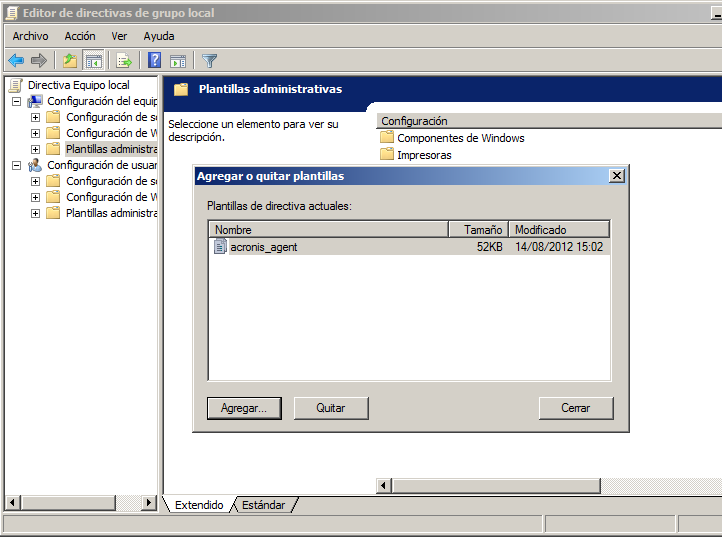The image size is (722, 537).
Task: Collapse the Configuración de usuario node
Action: (17, 165)
